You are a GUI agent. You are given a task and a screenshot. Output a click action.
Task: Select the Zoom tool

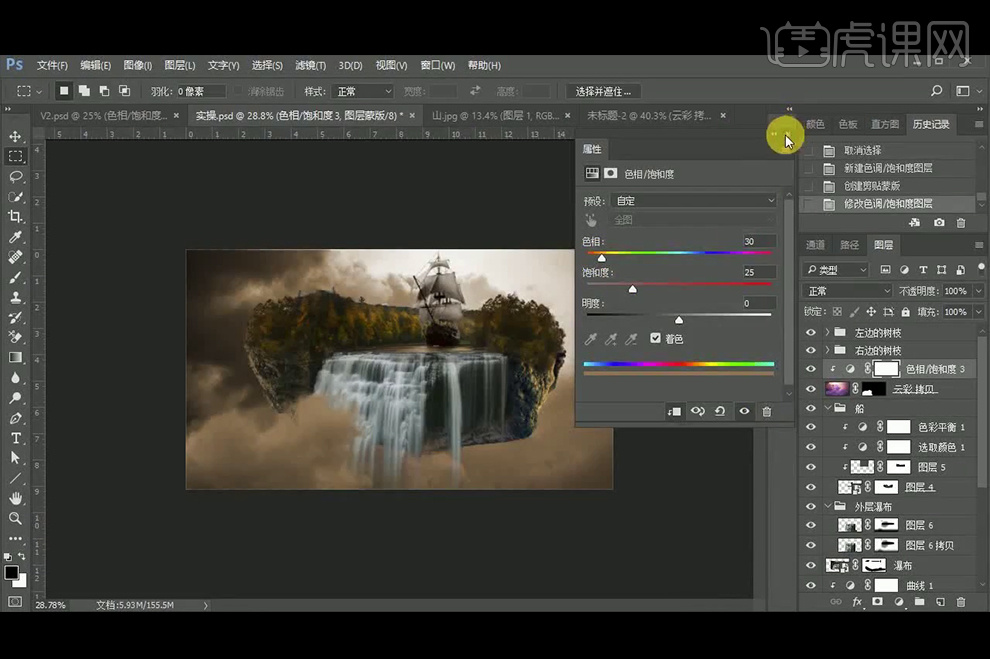pyautogui.click(x=15, y=518)
